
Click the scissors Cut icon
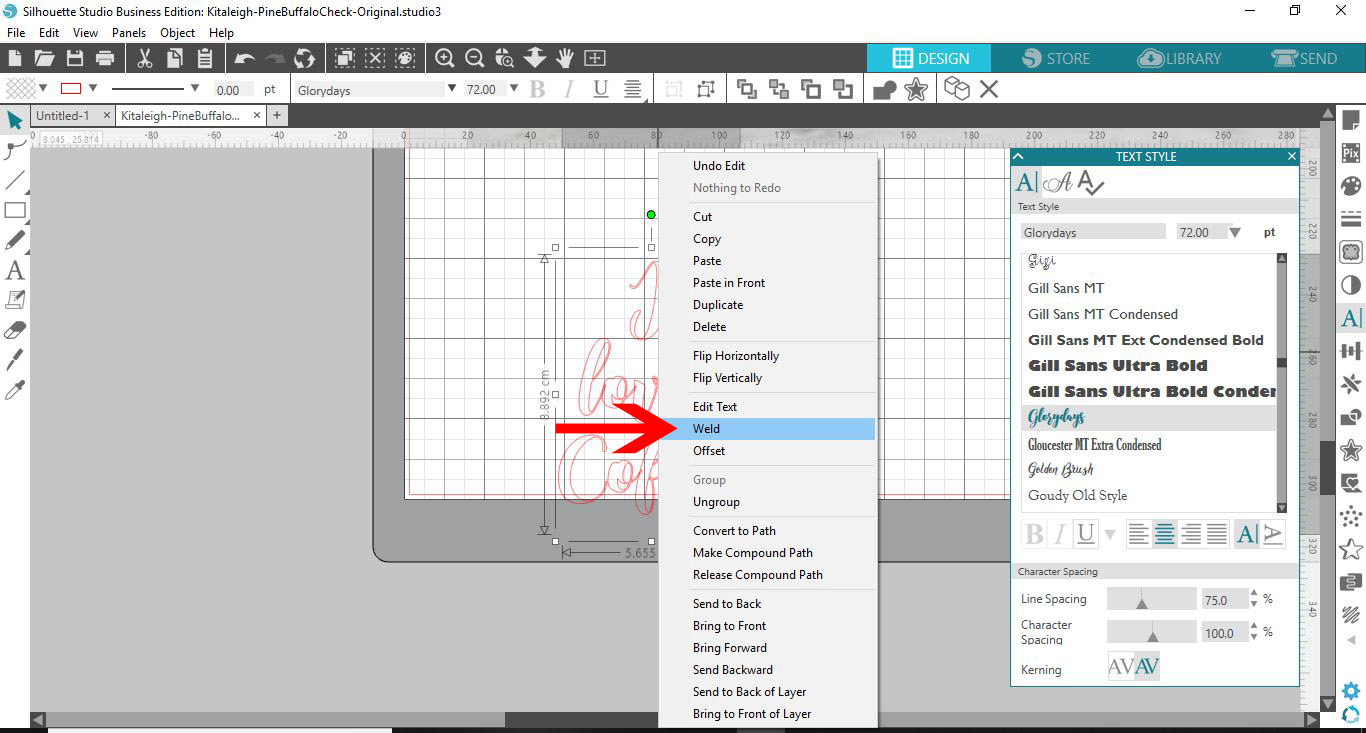click(145, 58)
